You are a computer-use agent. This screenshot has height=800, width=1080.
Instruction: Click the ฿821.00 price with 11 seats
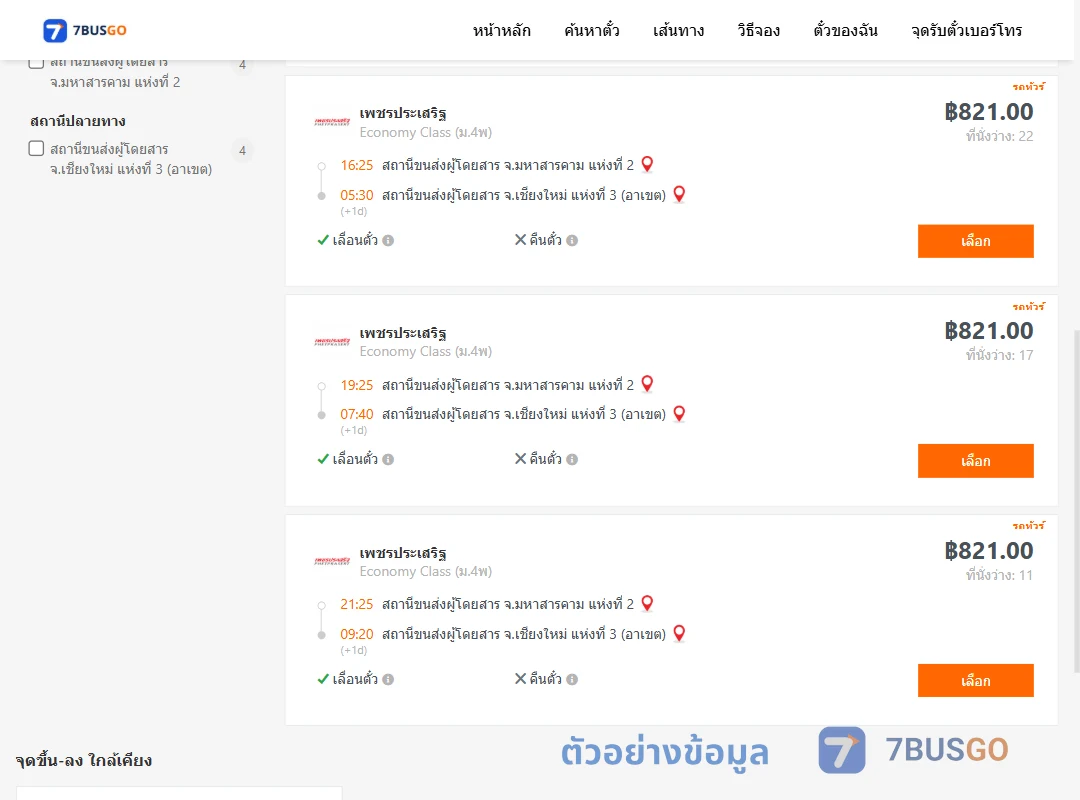[988, 551]
